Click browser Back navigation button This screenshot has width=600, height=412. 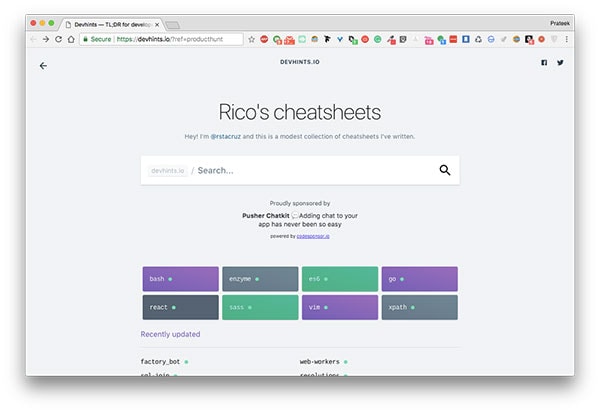(33, 39)
